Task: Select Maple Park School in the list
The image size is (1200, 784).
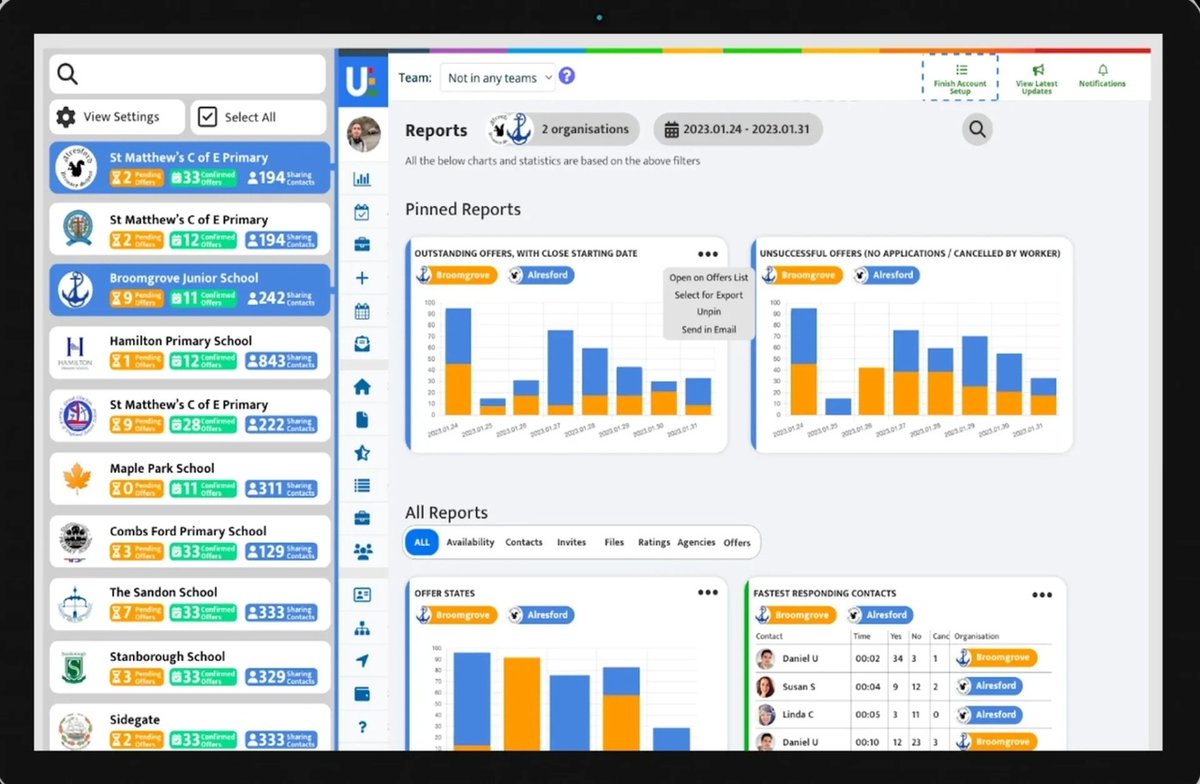Action: tap(189, 479)
